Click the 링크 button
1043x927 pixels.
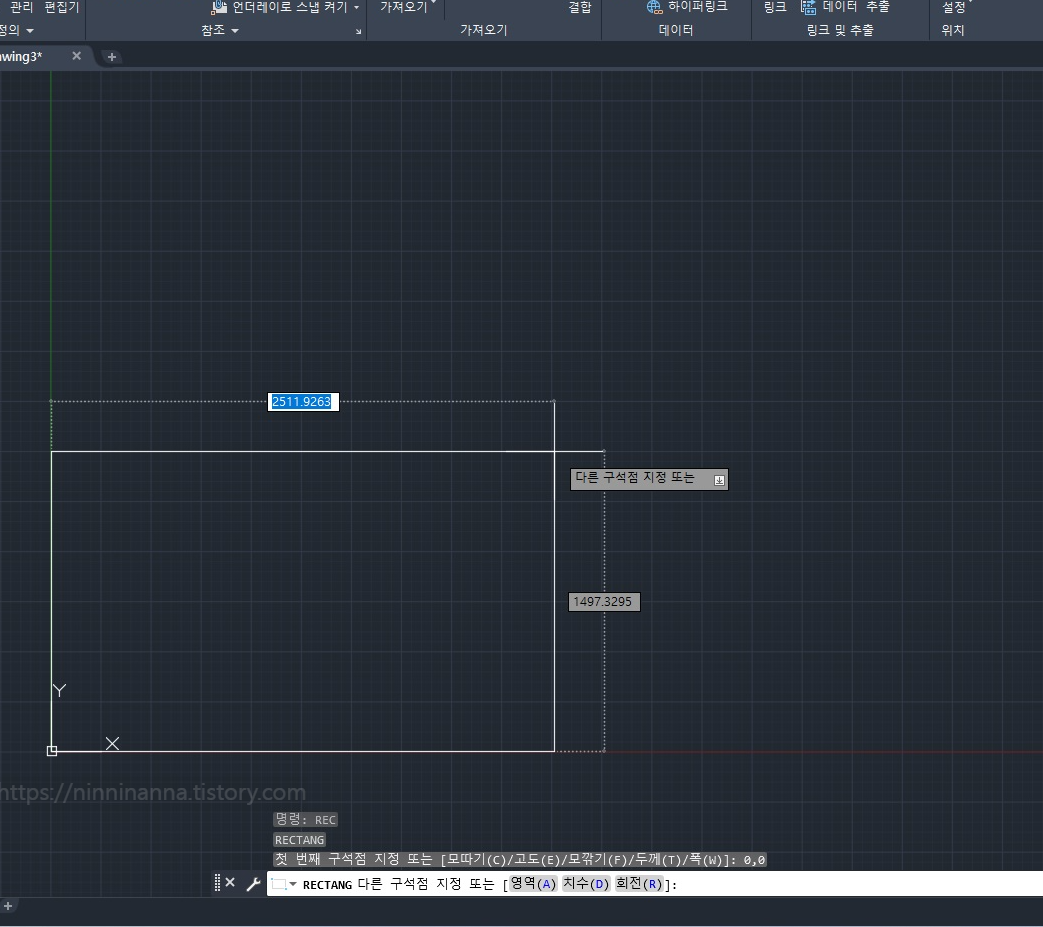[775, 7]
